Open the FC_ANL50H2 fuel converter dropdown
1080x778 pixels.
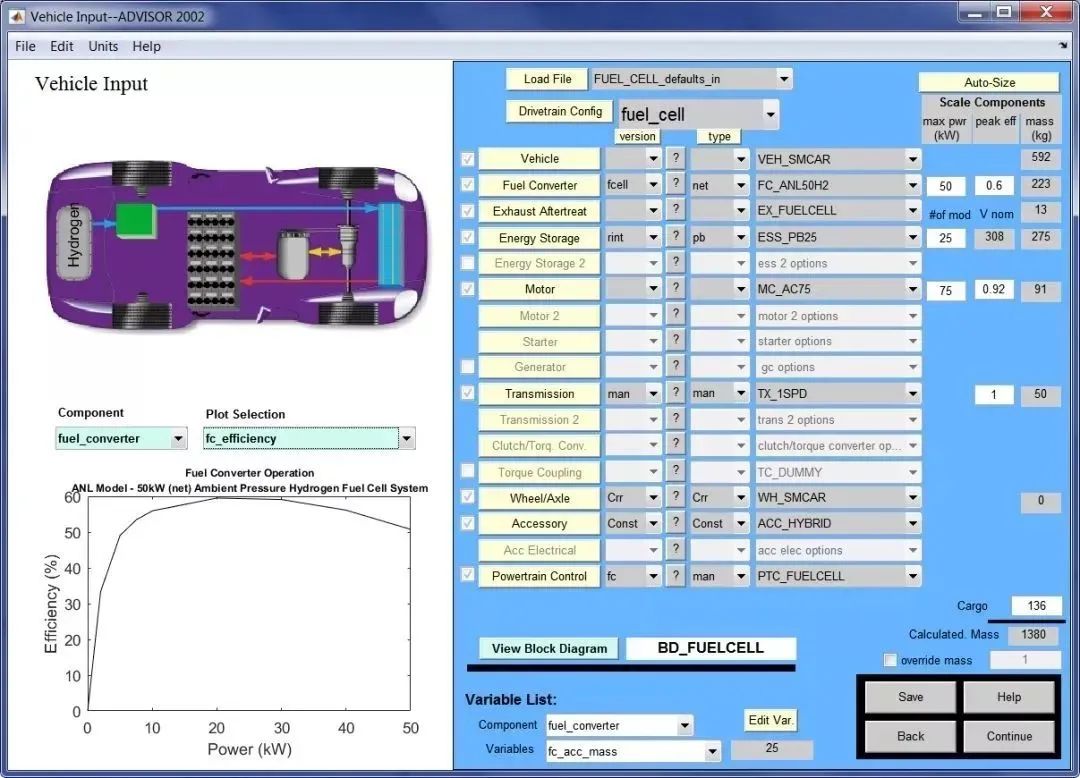coord(838,185)
